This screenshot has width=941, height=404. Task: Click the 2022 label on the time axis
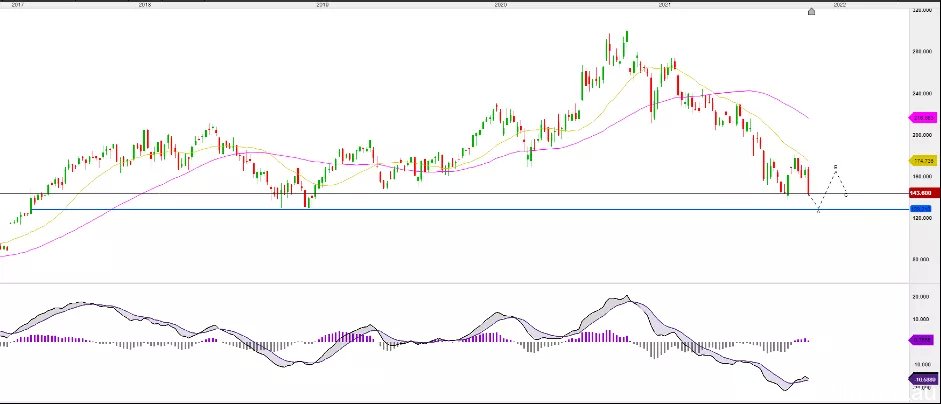pos(840,4)
